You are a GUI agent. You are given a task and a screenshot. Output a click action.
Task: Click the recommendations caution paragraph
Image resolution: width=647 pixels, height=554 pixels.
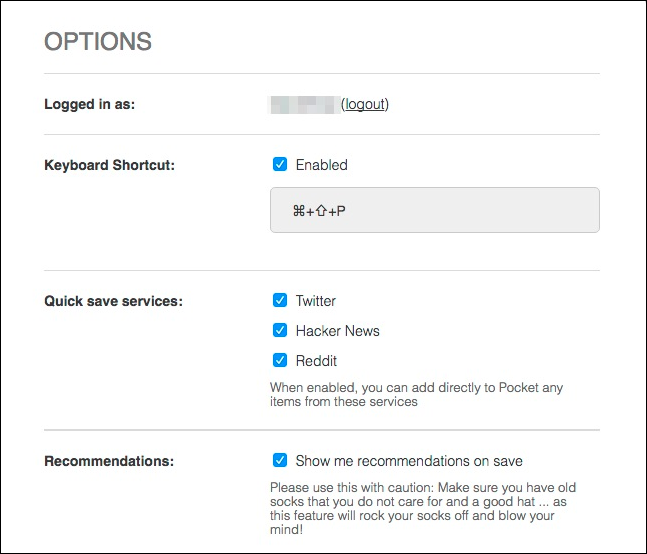423,510
